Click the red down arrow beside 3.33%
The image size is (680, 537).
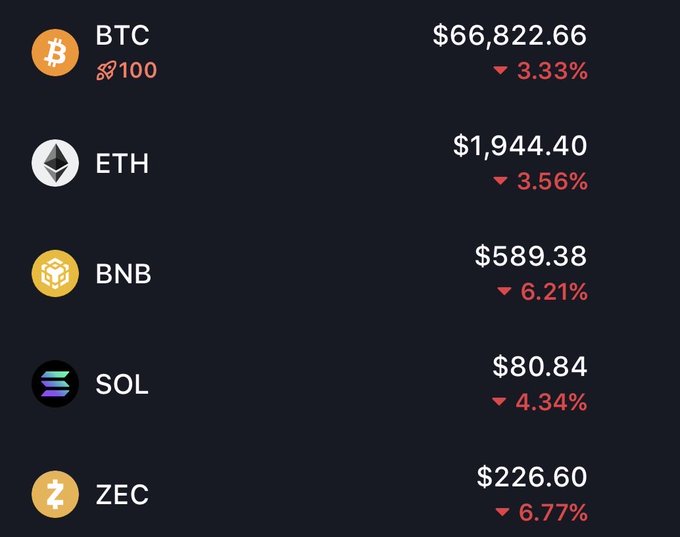tap(501, 71)
